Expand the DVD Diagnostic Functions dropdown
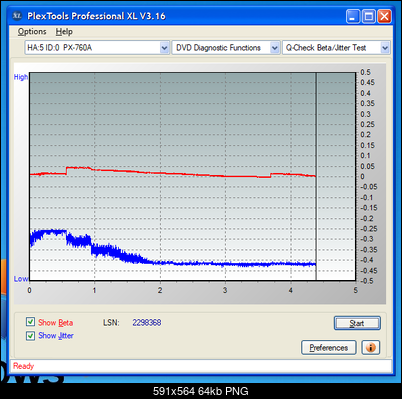This screenshot has width=402, height=399. (274, 48)
